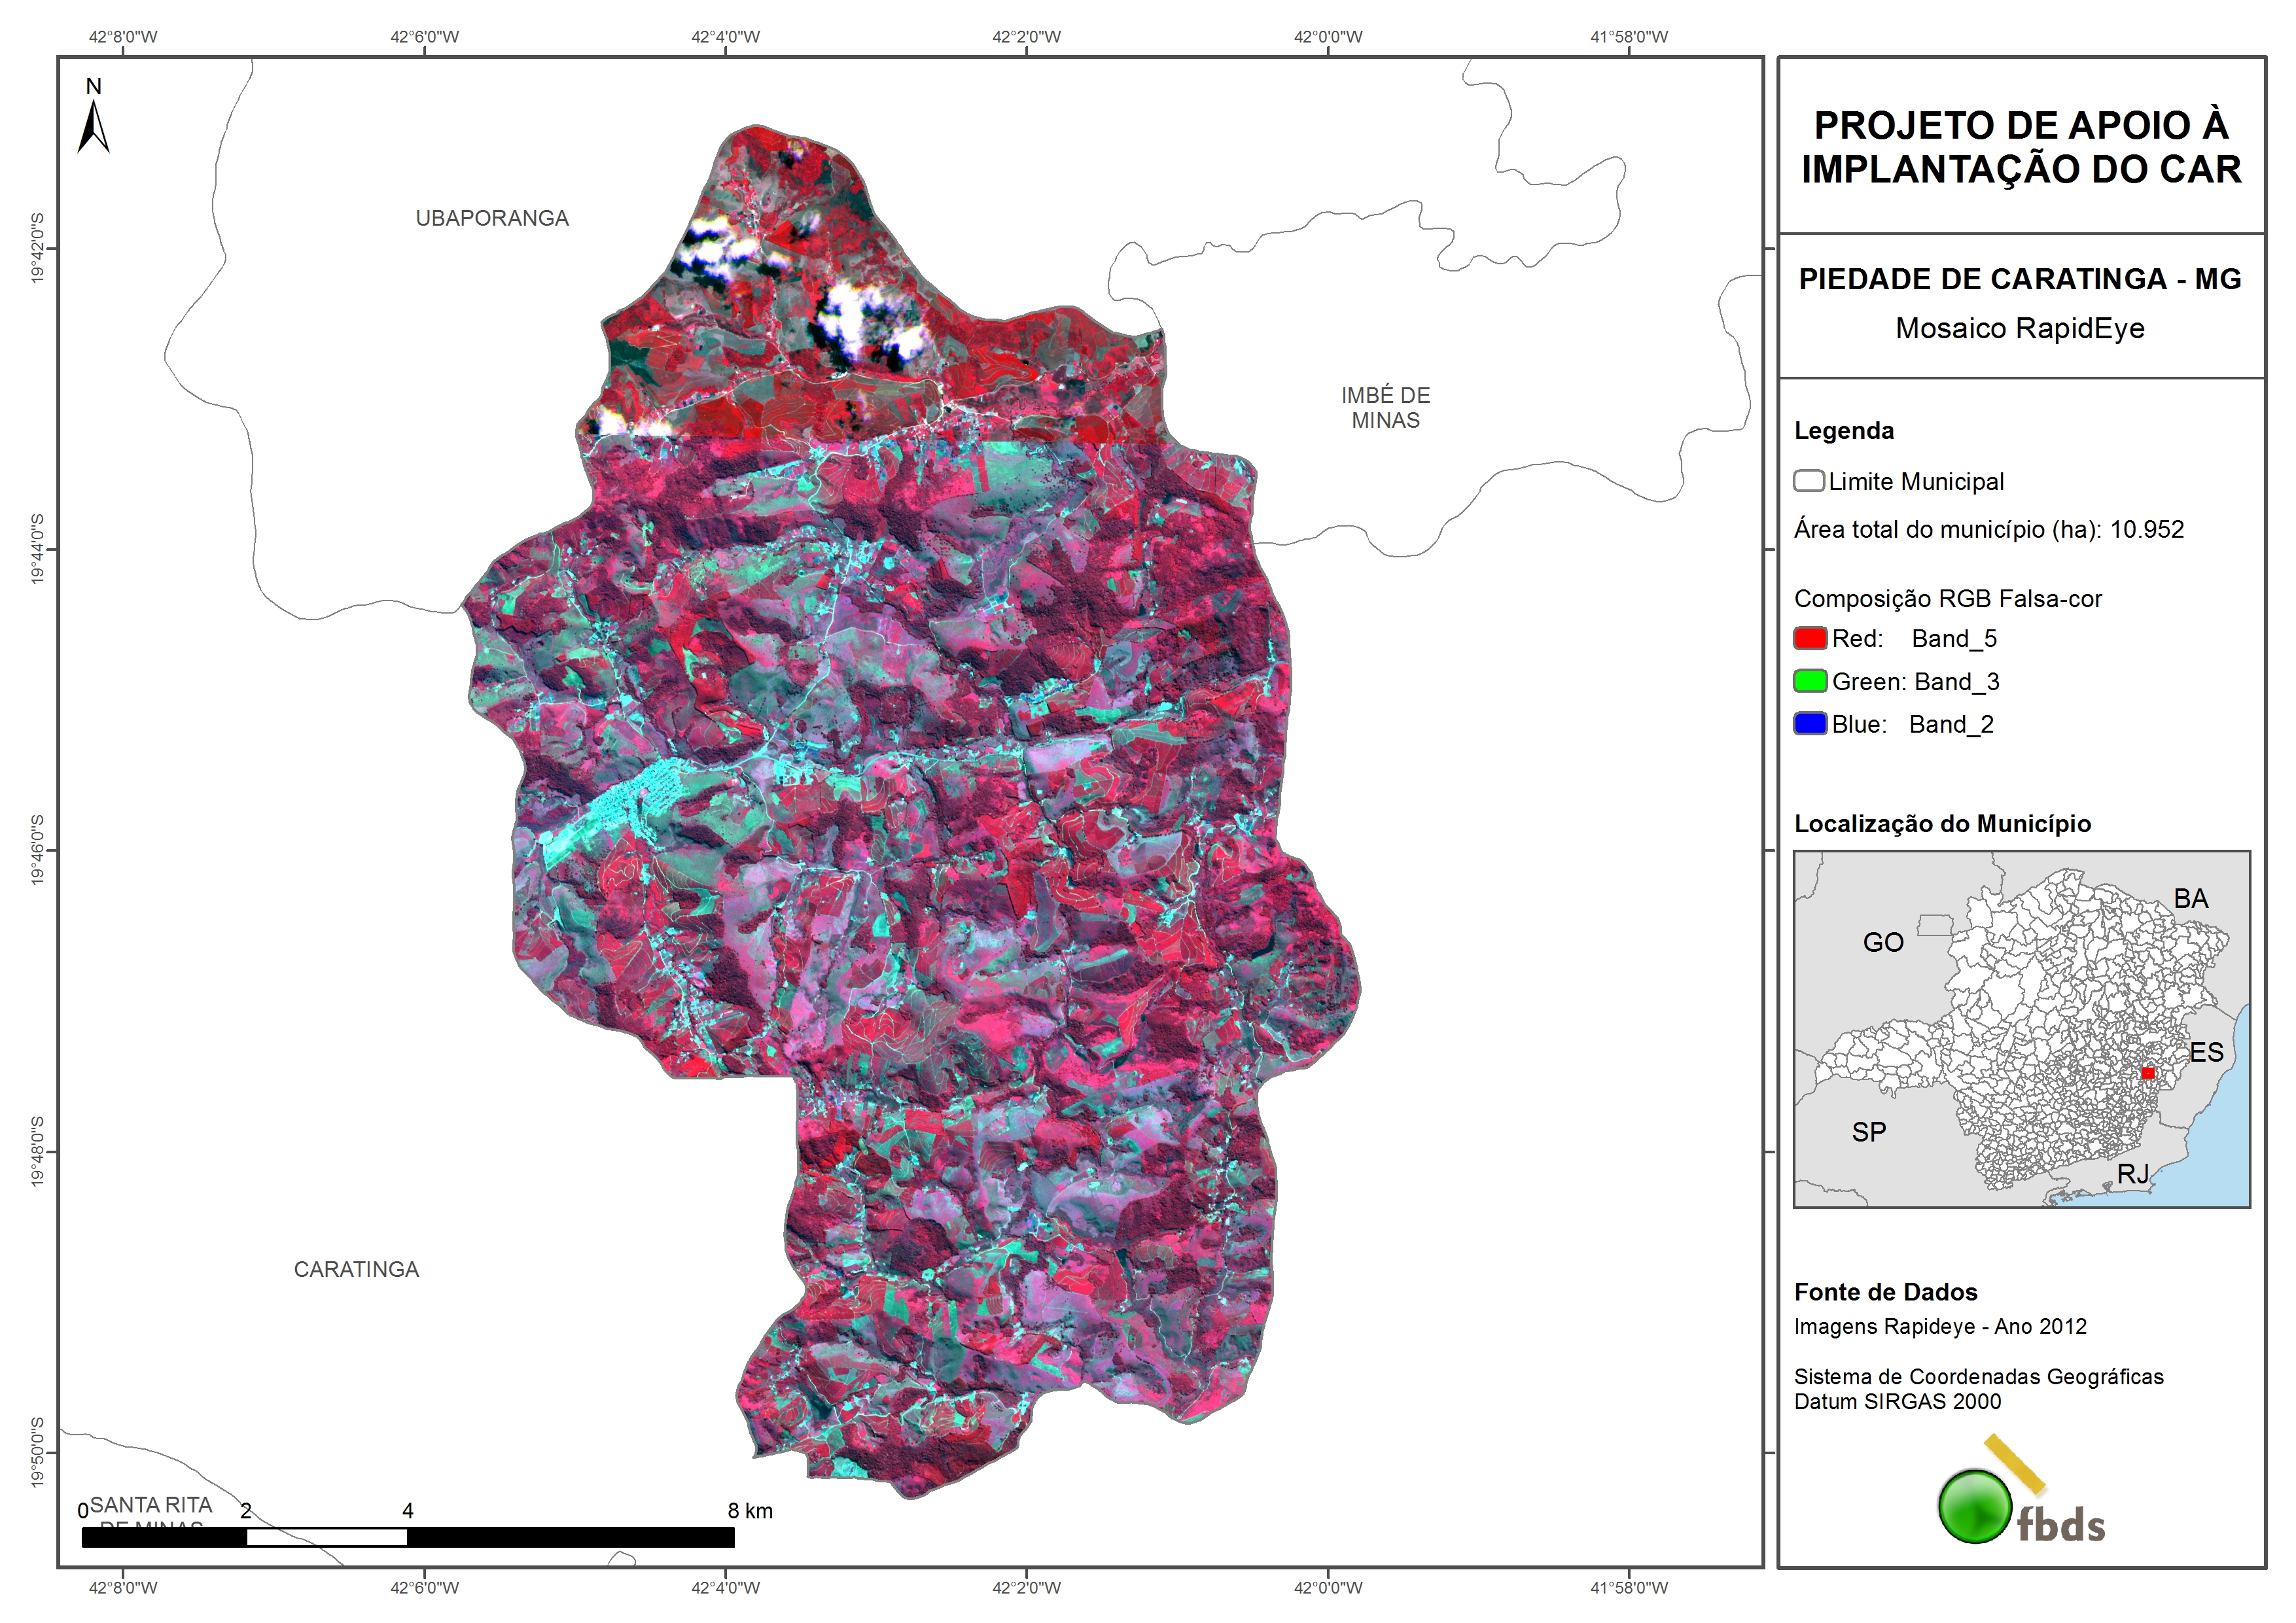Click the UBAPORANGA municipality label

point(492,218)
